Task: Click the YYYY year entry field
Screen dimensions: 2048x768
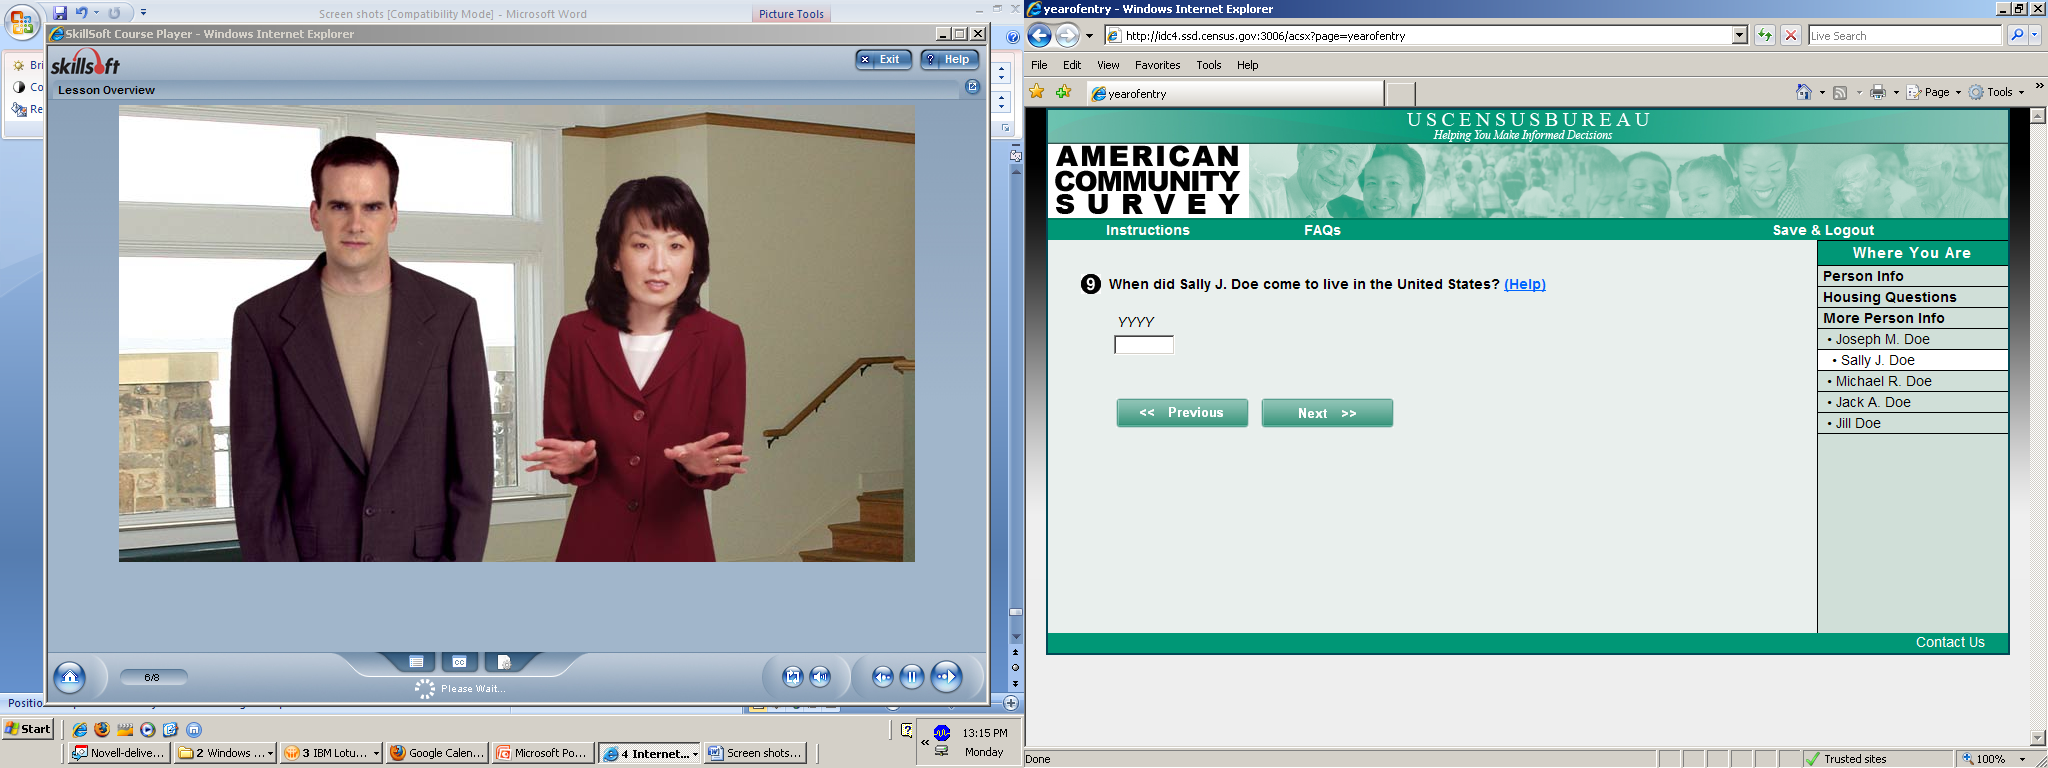Action: point(1144,345)
